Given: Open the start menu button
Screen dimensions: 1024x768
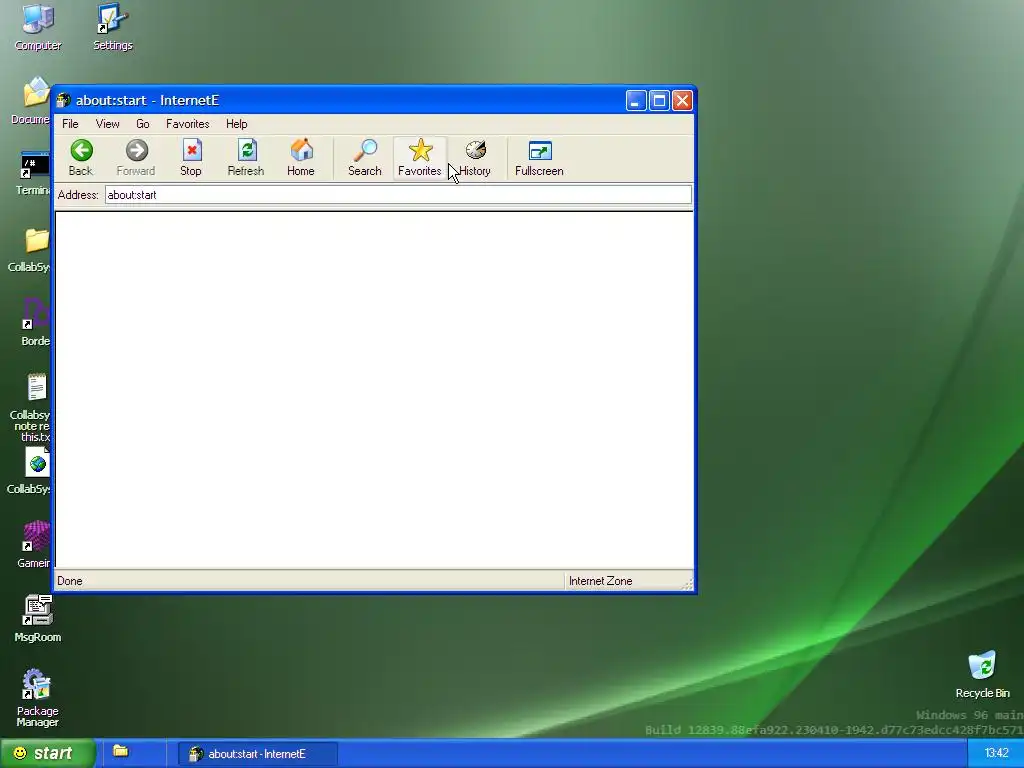Looking at the screenshot, I should point(48,753).
